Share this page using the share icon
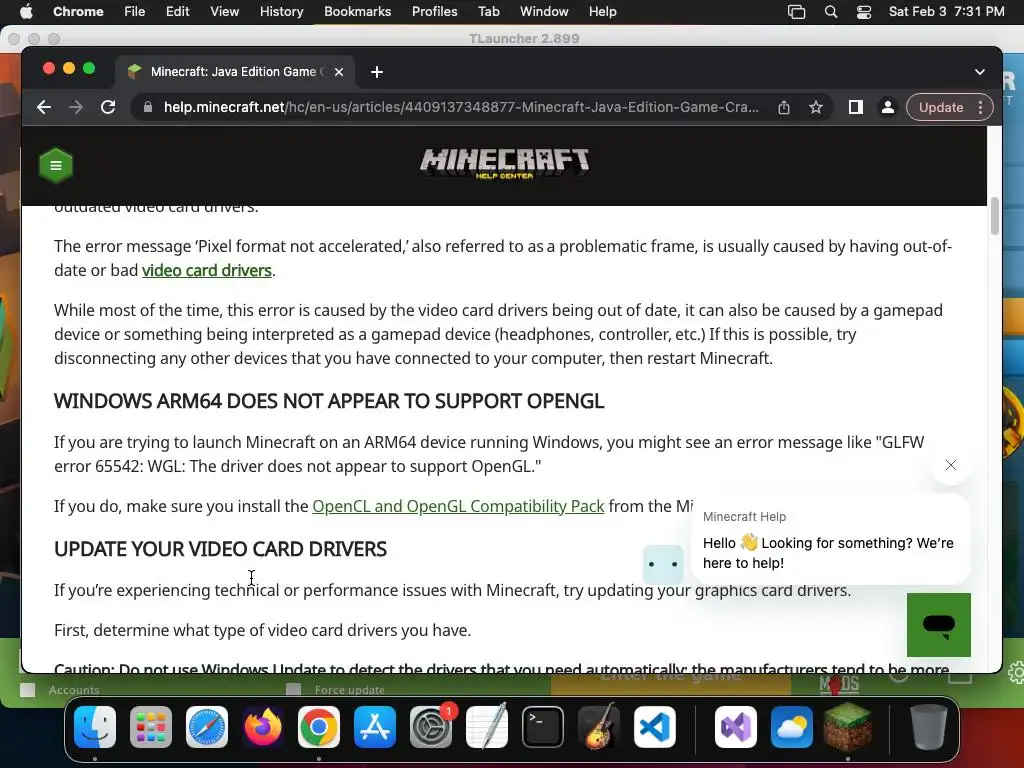This screenshot has width=1024, height=768. (x=784, y=107)
